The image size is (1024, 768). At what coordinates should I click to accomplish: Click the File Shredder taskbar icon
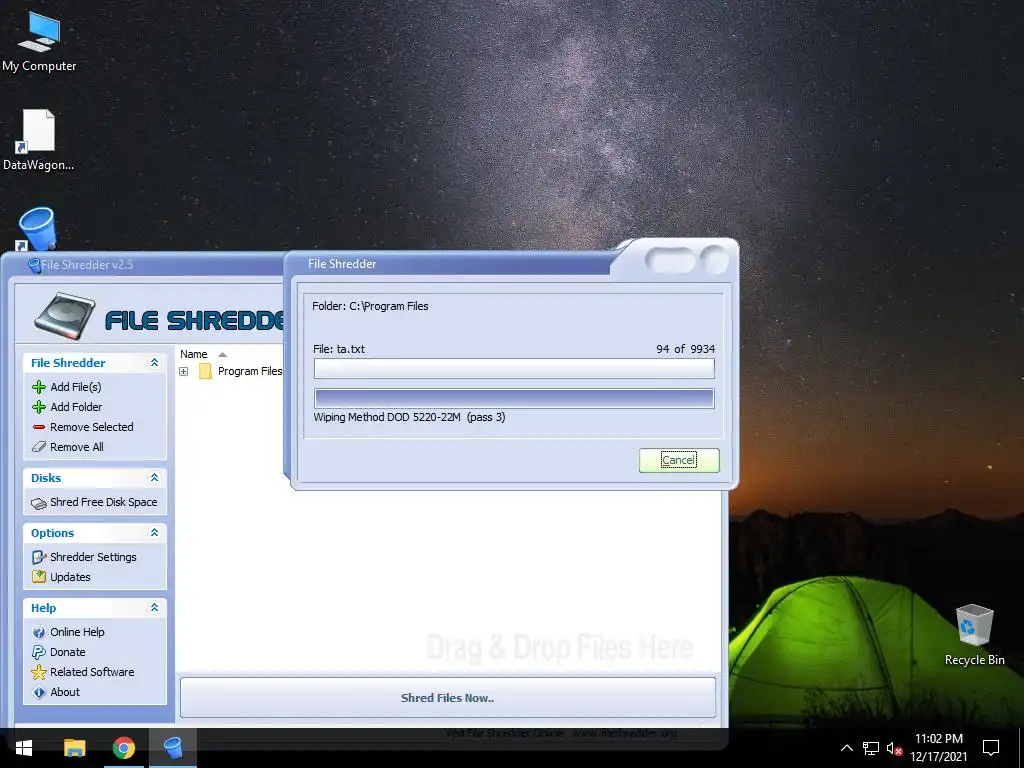[x=173, y=748]
